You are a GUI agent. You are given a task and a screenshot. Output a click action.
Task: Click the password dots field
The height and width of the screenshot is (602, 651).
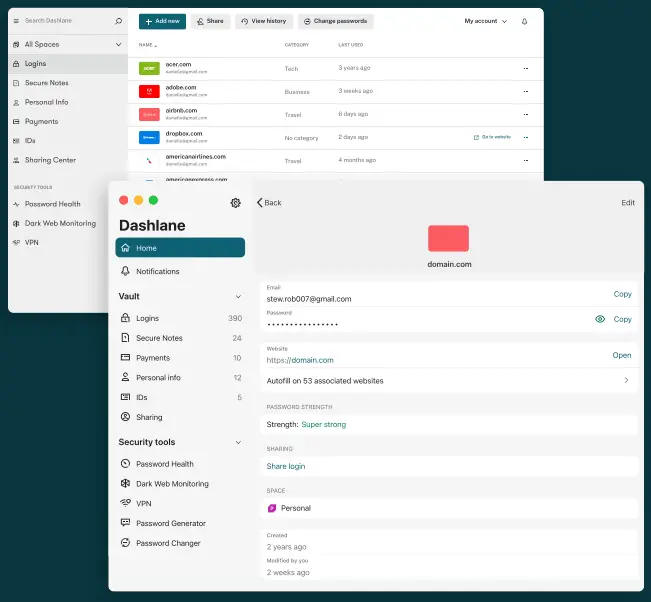point(302,324)
